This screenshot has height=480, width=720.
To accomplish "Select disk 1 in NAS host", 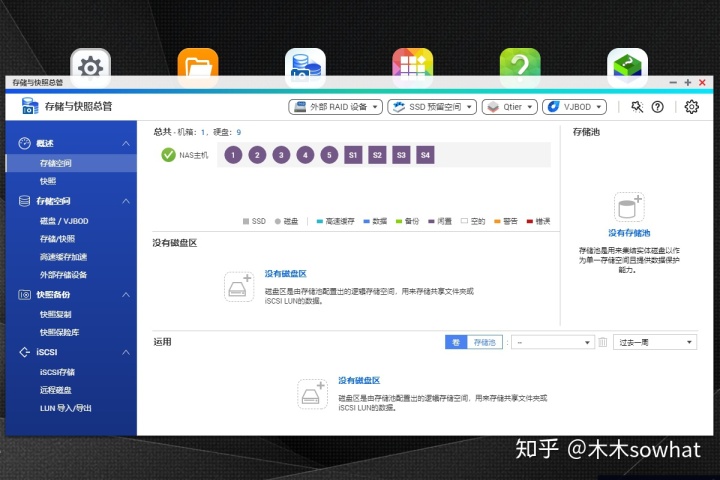I will pyautogui.click(x=233, y=155).
